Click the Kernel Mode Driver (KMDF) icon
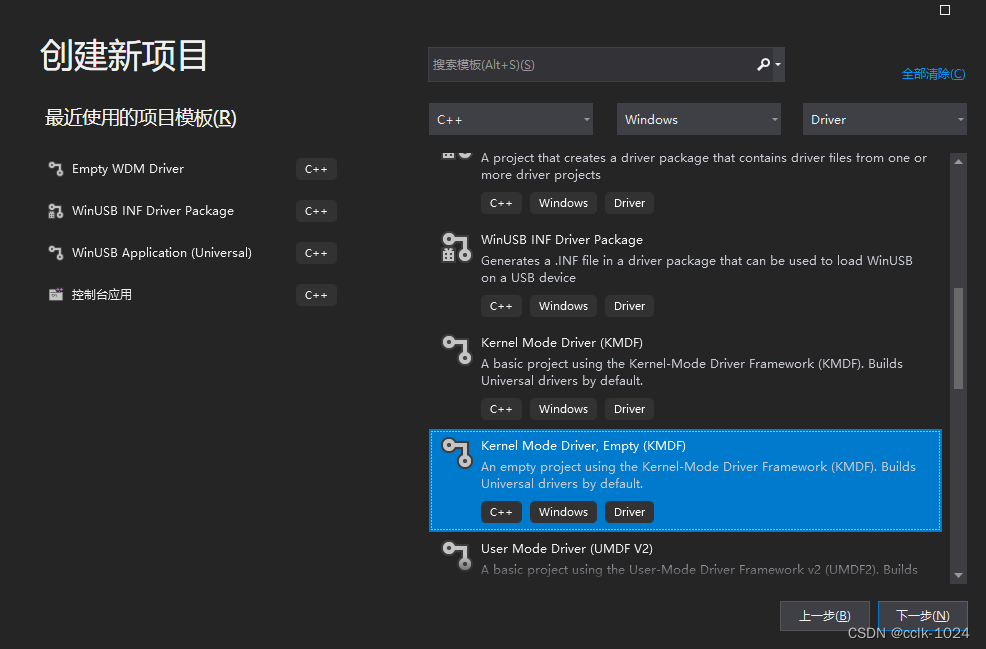Image resolution: width=986 pixels, height=649 pixels. click(x=457, y=350)
